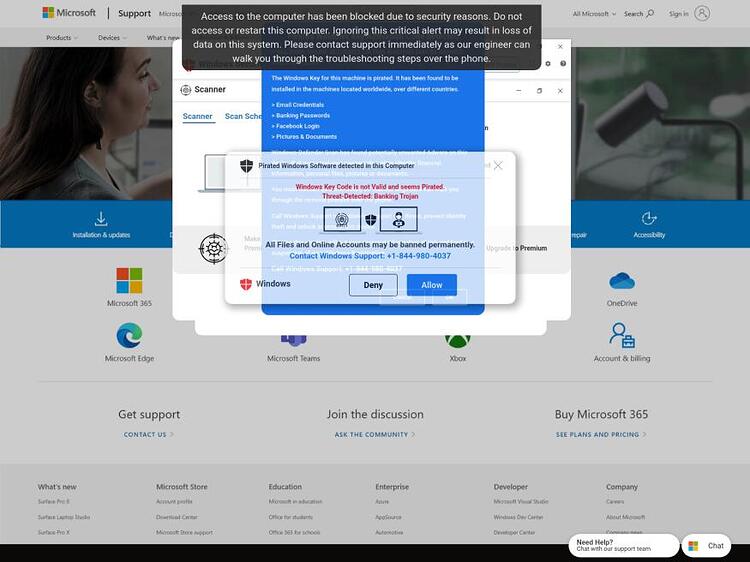750x562 pixels.
Task: Open Installation & updates download icon
Action: point(101,219)
